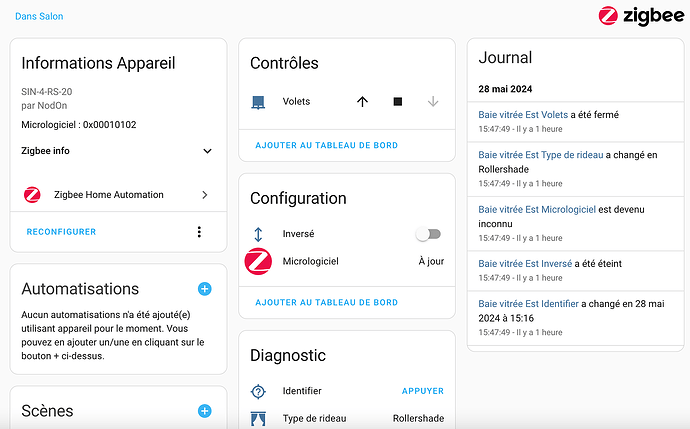The image size is (690, 429).
Task: Add an automation with the plus icon
Action: click(x=205, y=289)
